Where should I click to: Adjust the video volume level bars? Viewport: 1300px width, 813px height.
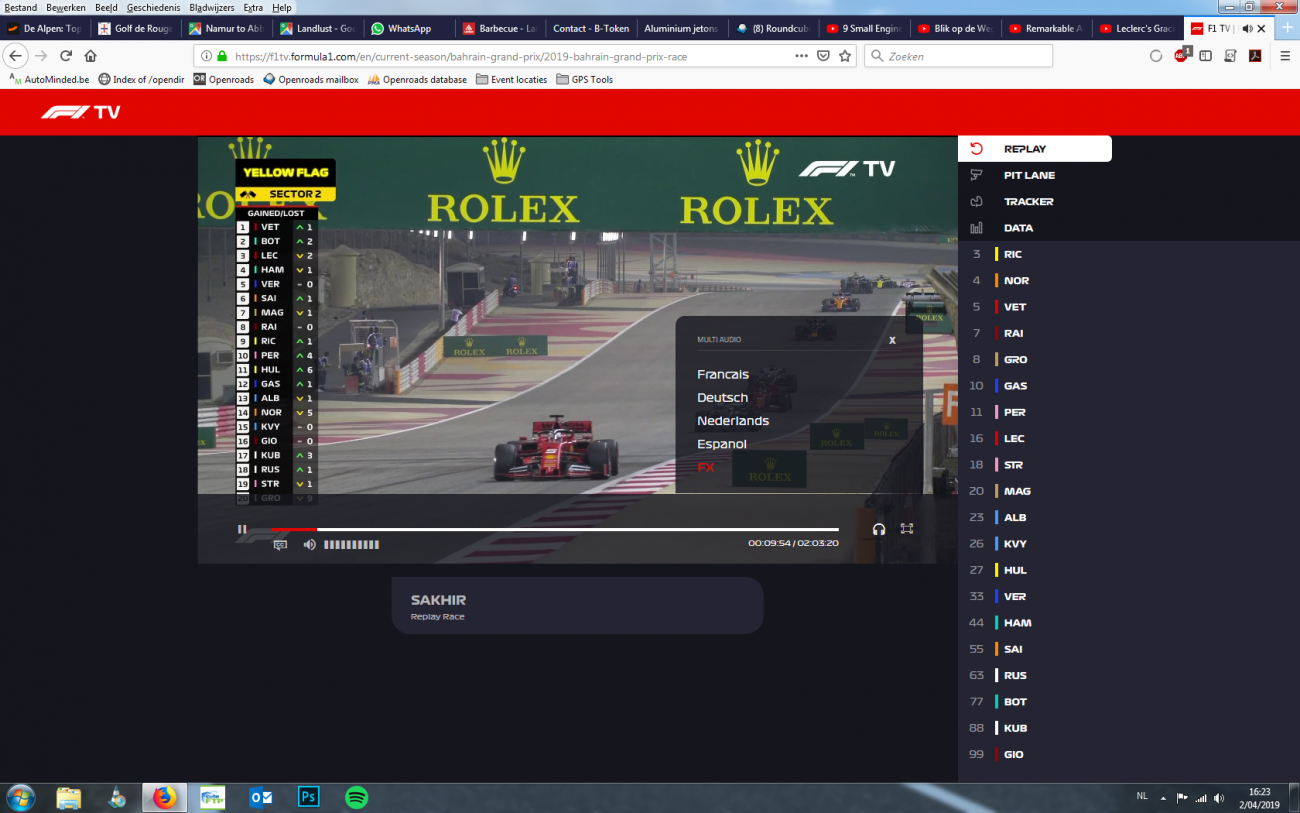point(351,545)
